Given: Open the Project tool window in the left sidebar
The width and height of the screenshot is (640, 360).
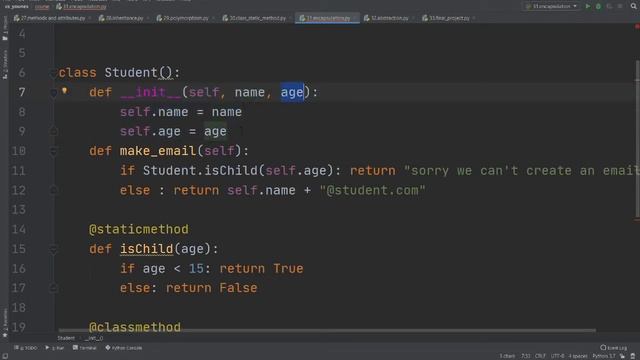Looking at the screenshot, I should tap(5, 29).
